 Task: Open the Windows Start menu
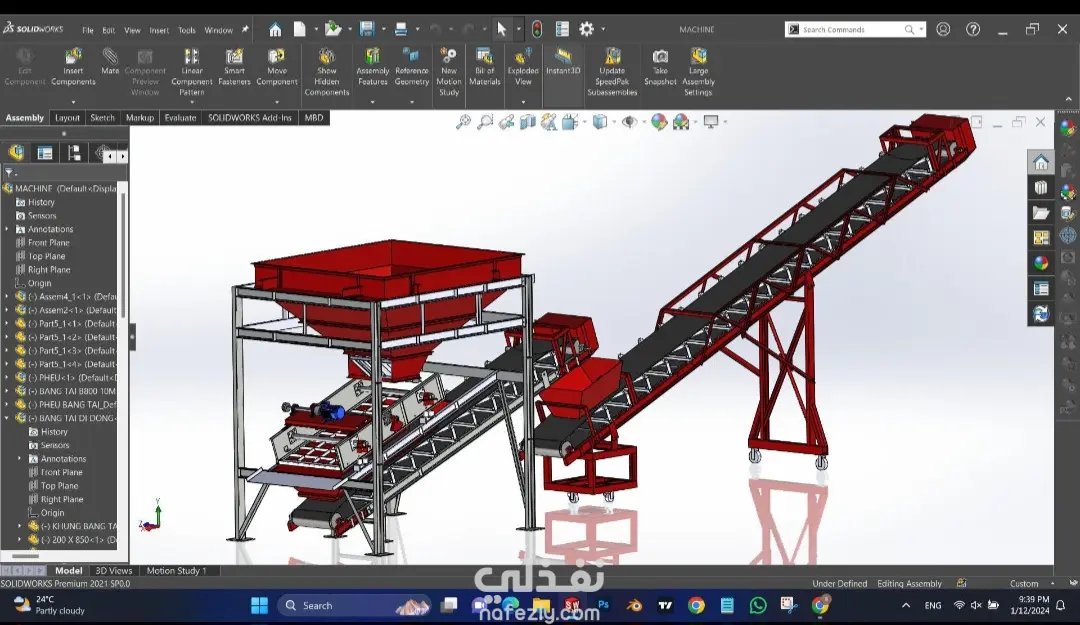point(260,606)
